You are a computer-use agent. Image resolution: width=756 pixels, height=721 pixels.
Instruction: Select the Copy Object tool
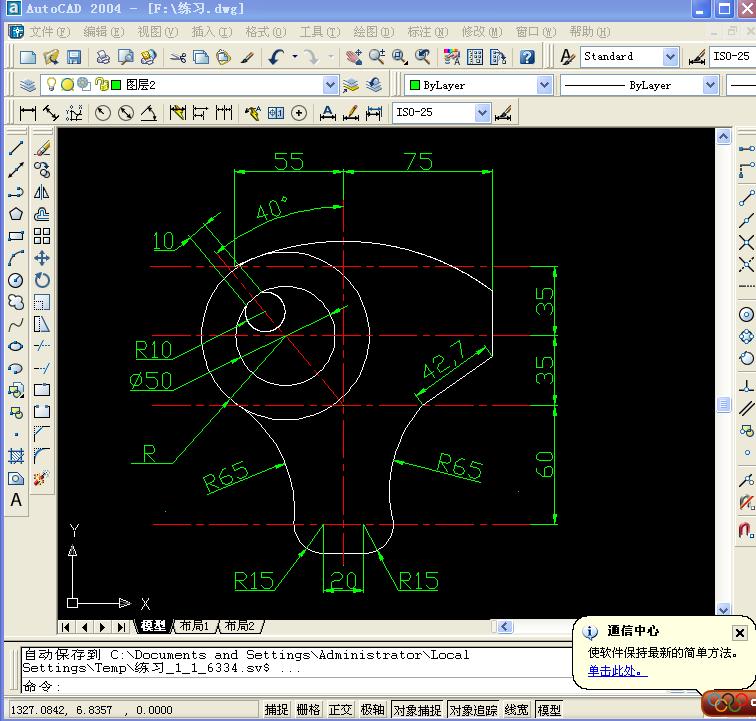[x=42, y=170]
